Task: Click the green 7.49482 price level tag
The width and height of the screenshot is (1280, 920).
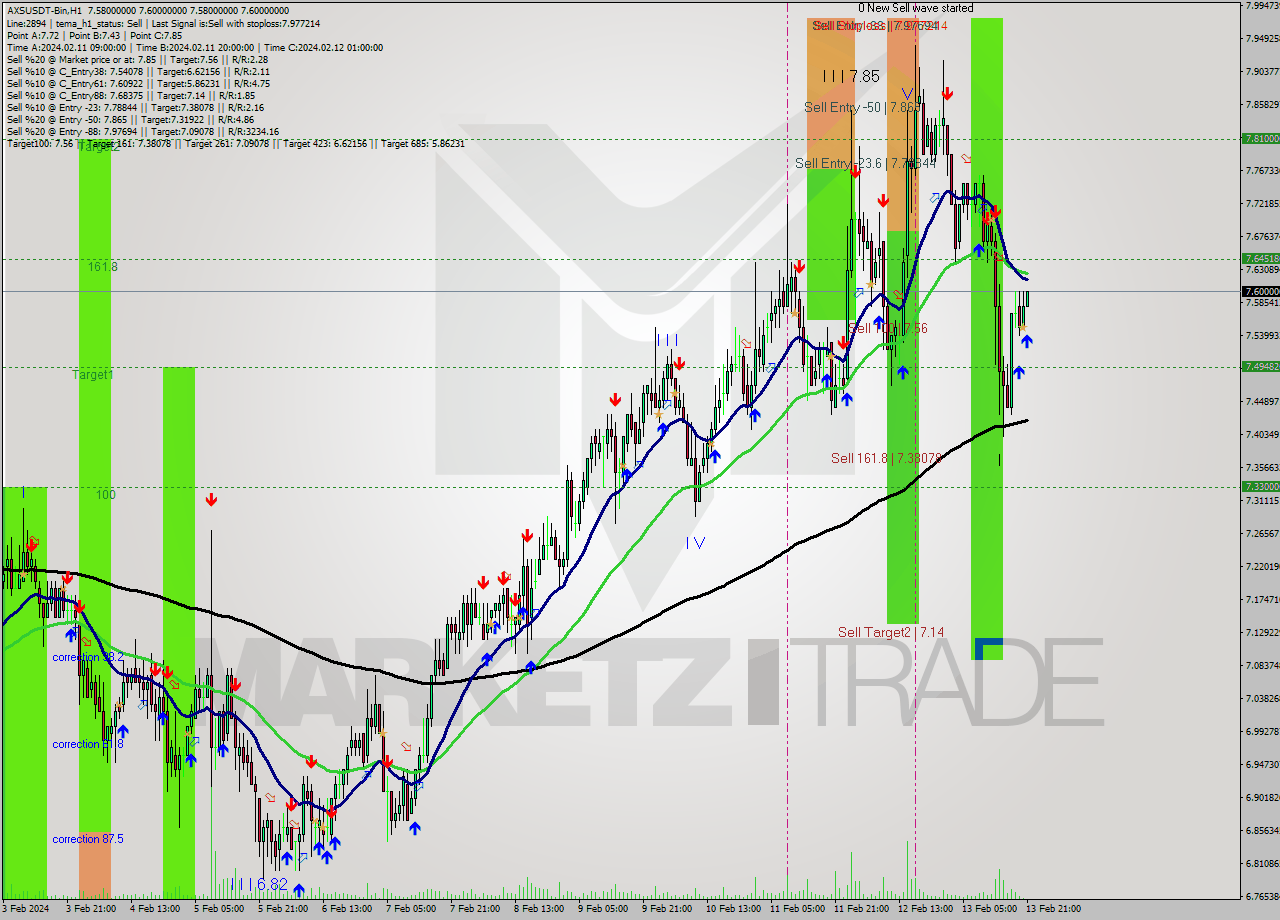Action: point(1260,366)
